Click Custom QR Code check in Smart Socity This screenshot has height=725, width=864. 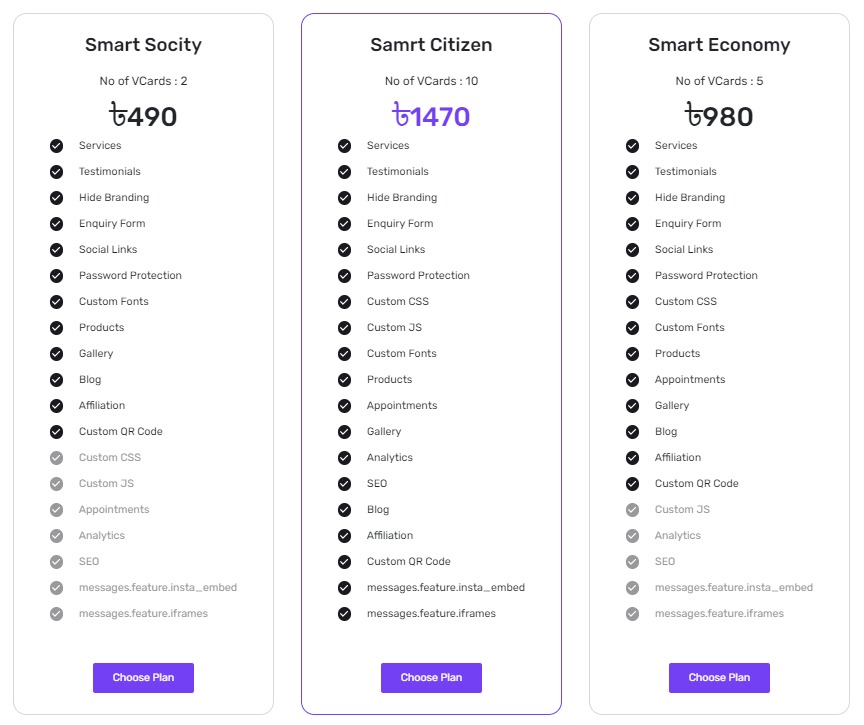click(56, 432)
